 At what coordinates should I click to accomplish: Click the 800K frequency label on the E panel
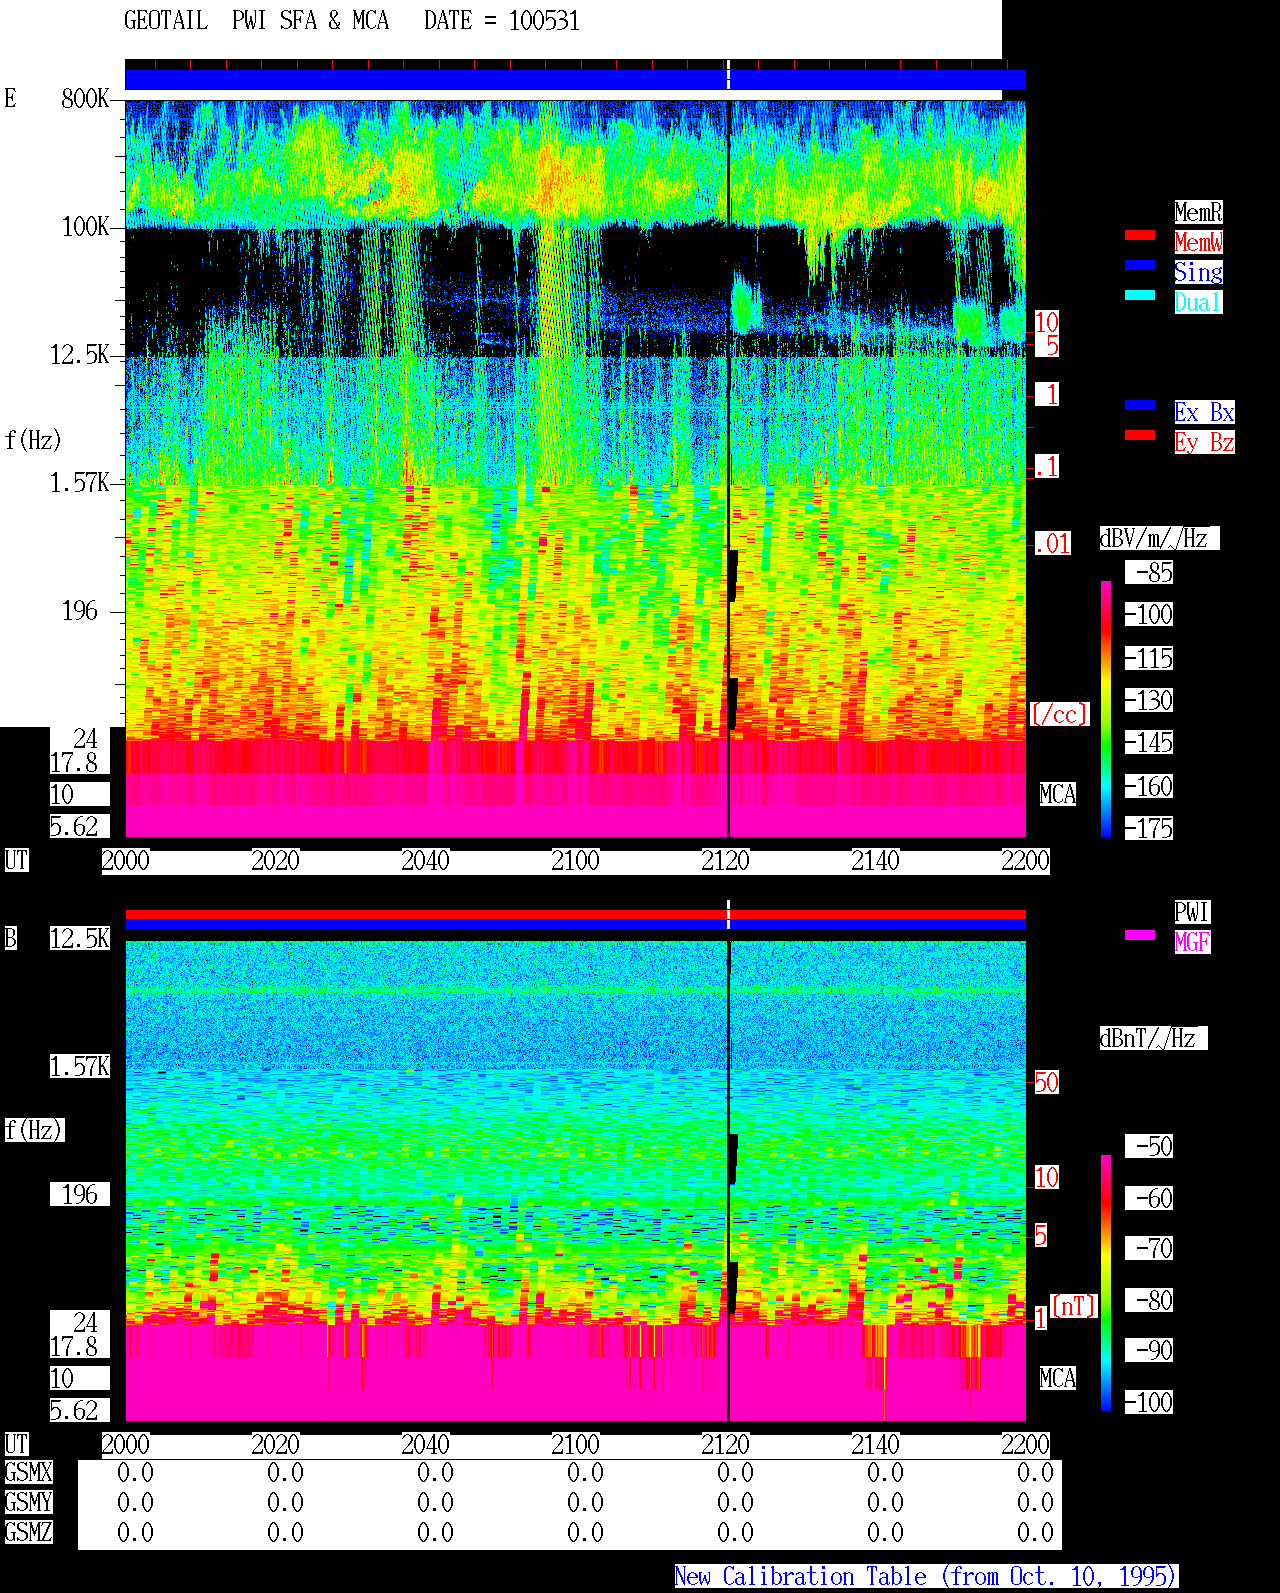point(85,98)
